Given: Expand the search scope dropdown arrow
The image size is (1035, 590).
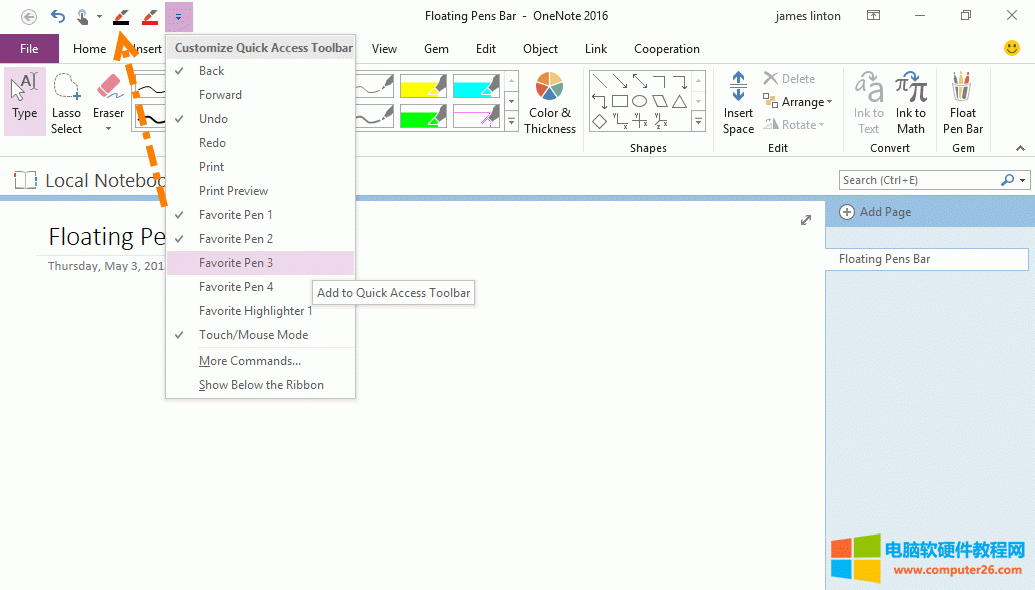Looking at the screenshot, I should pos(1023,181).
